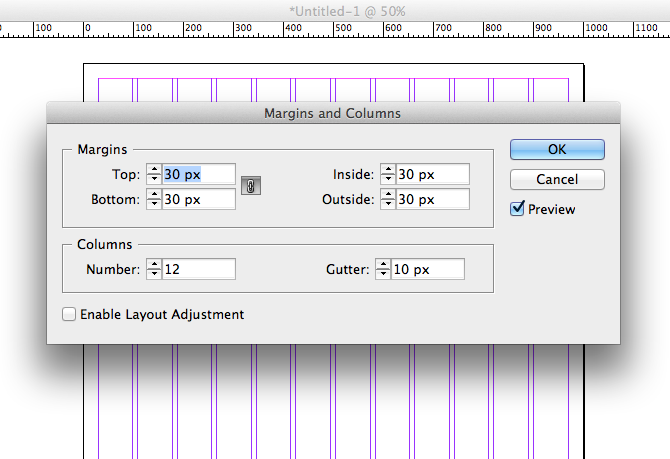Click the Top margin input field

tap(199, 174)
